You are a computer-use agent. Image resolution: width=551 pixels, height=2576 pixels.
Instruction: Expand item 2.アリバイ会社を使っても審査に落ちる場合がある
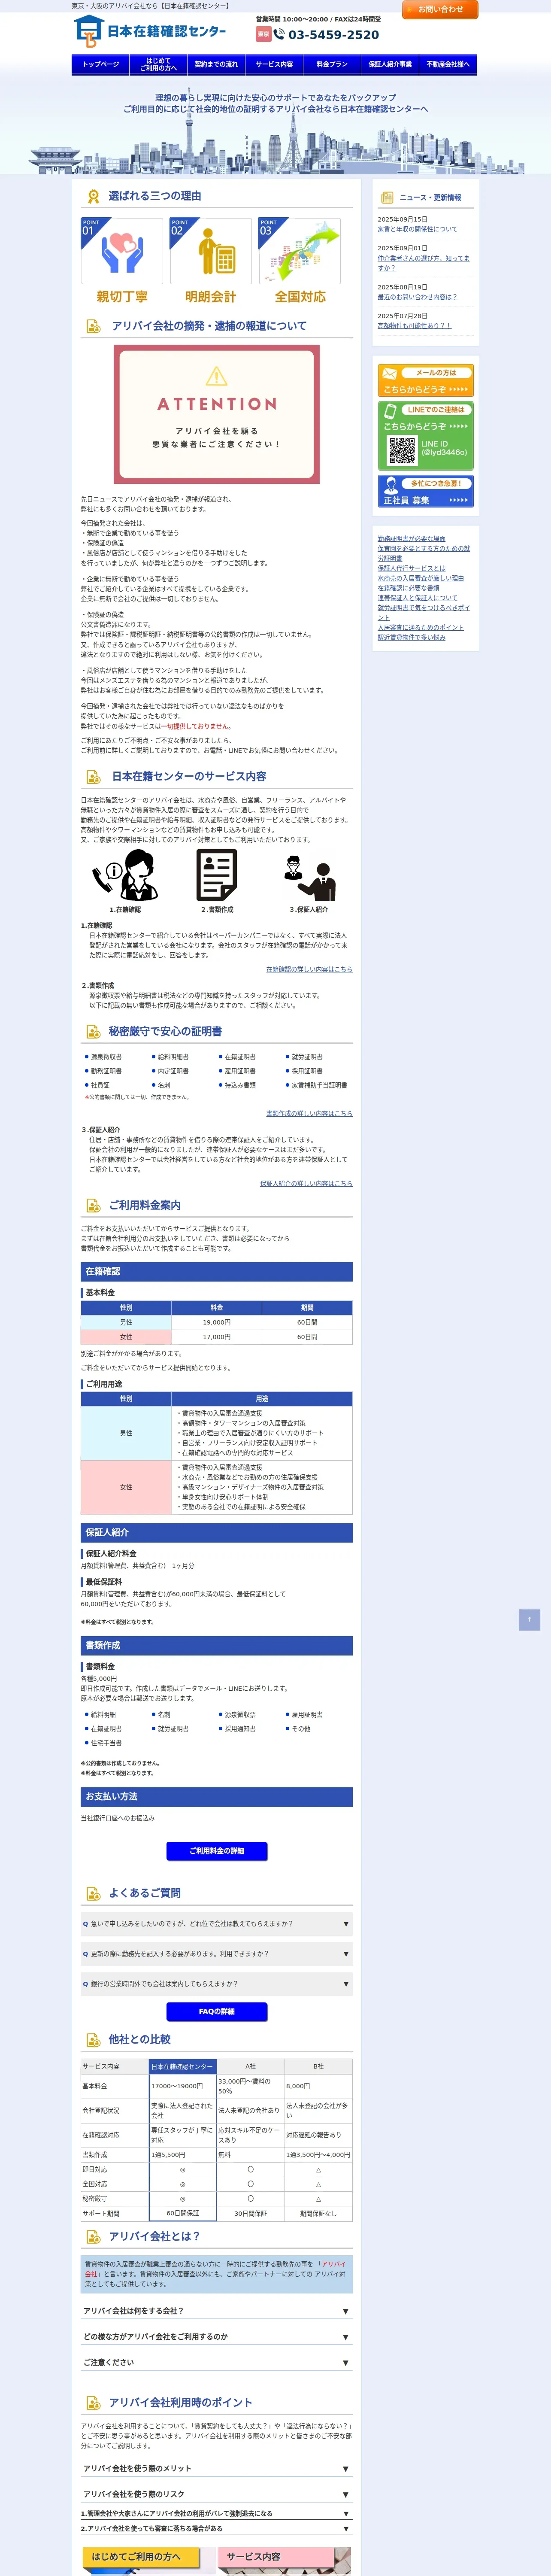tap(217, 2528)
